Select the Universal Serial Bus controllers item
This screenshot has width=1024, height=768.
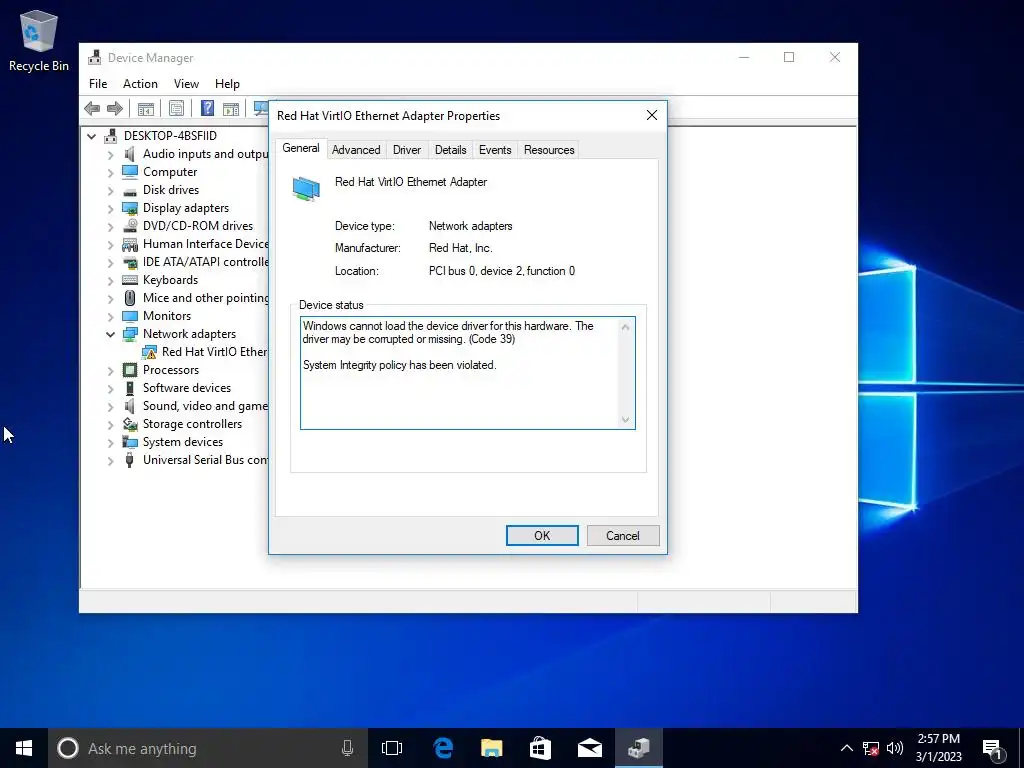click(x=205, y=460)
